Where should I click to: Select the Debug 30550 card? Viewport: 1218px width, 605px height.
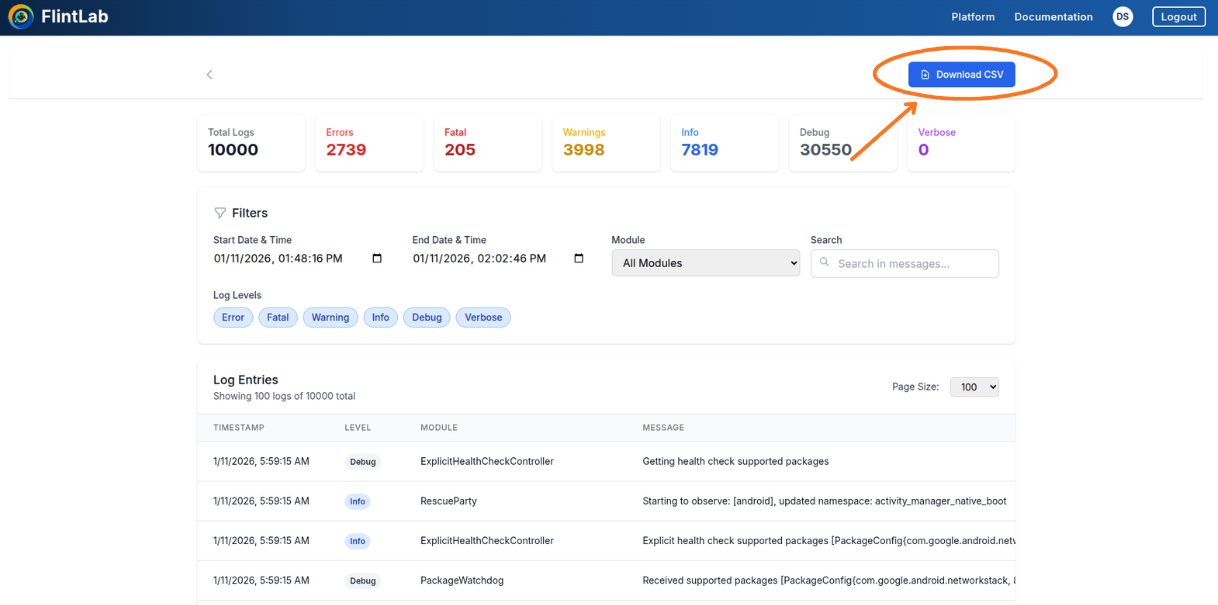coord(843,143)
